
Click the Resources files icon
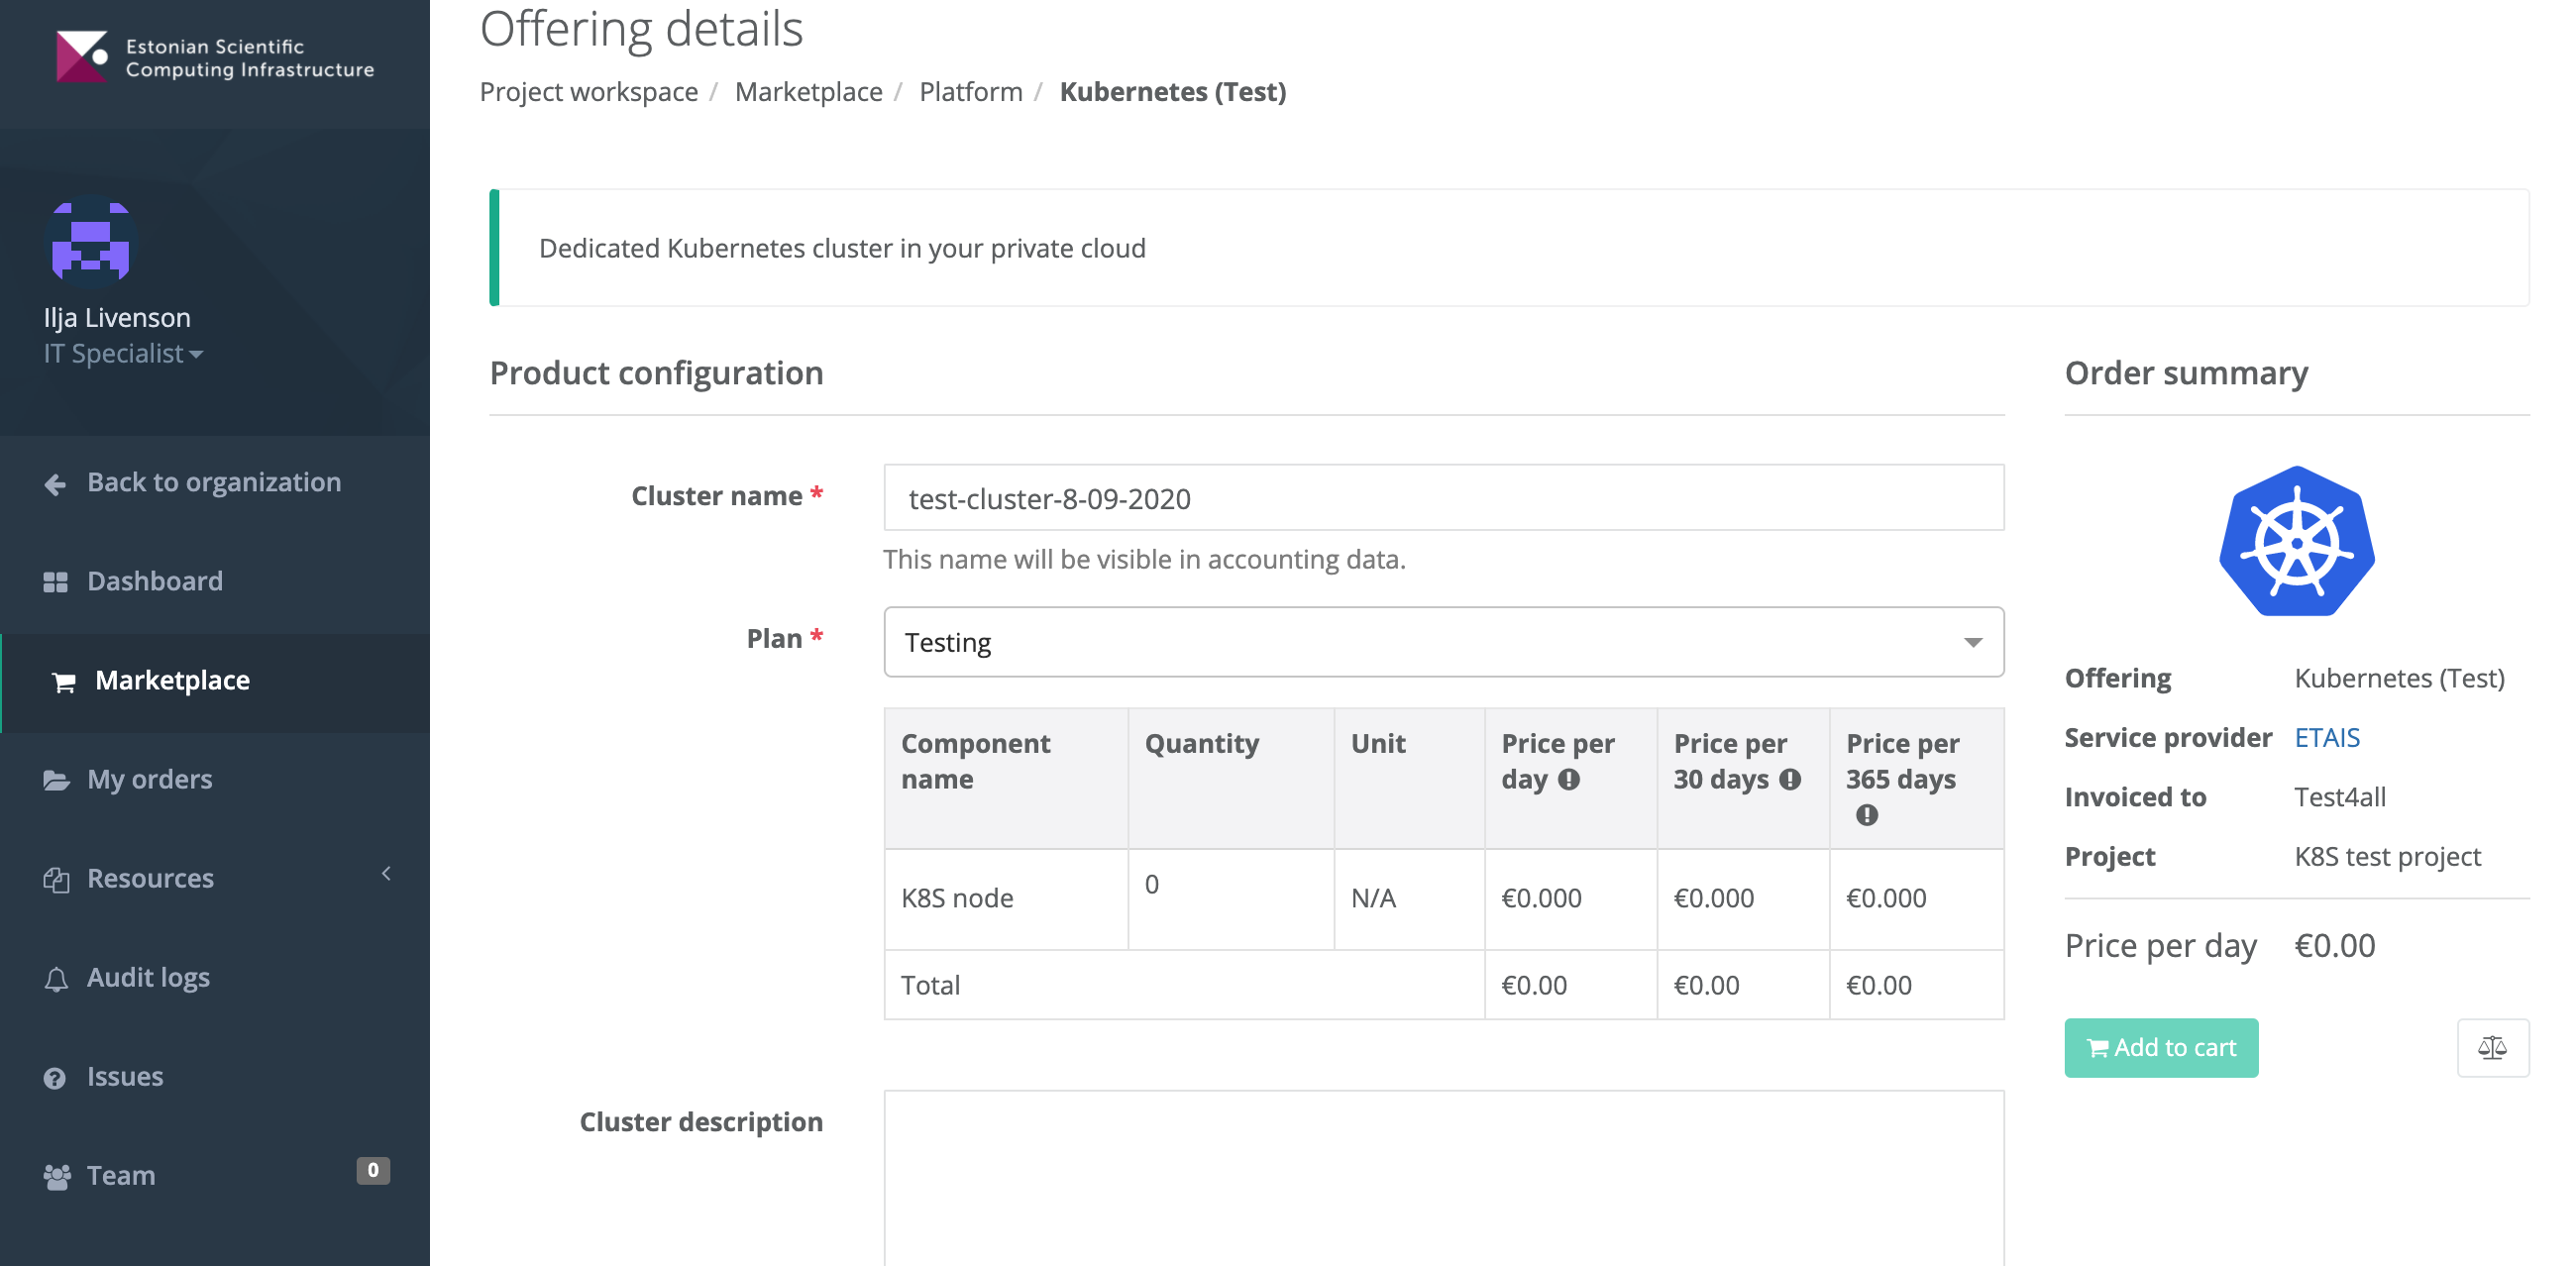click(56, 879)
